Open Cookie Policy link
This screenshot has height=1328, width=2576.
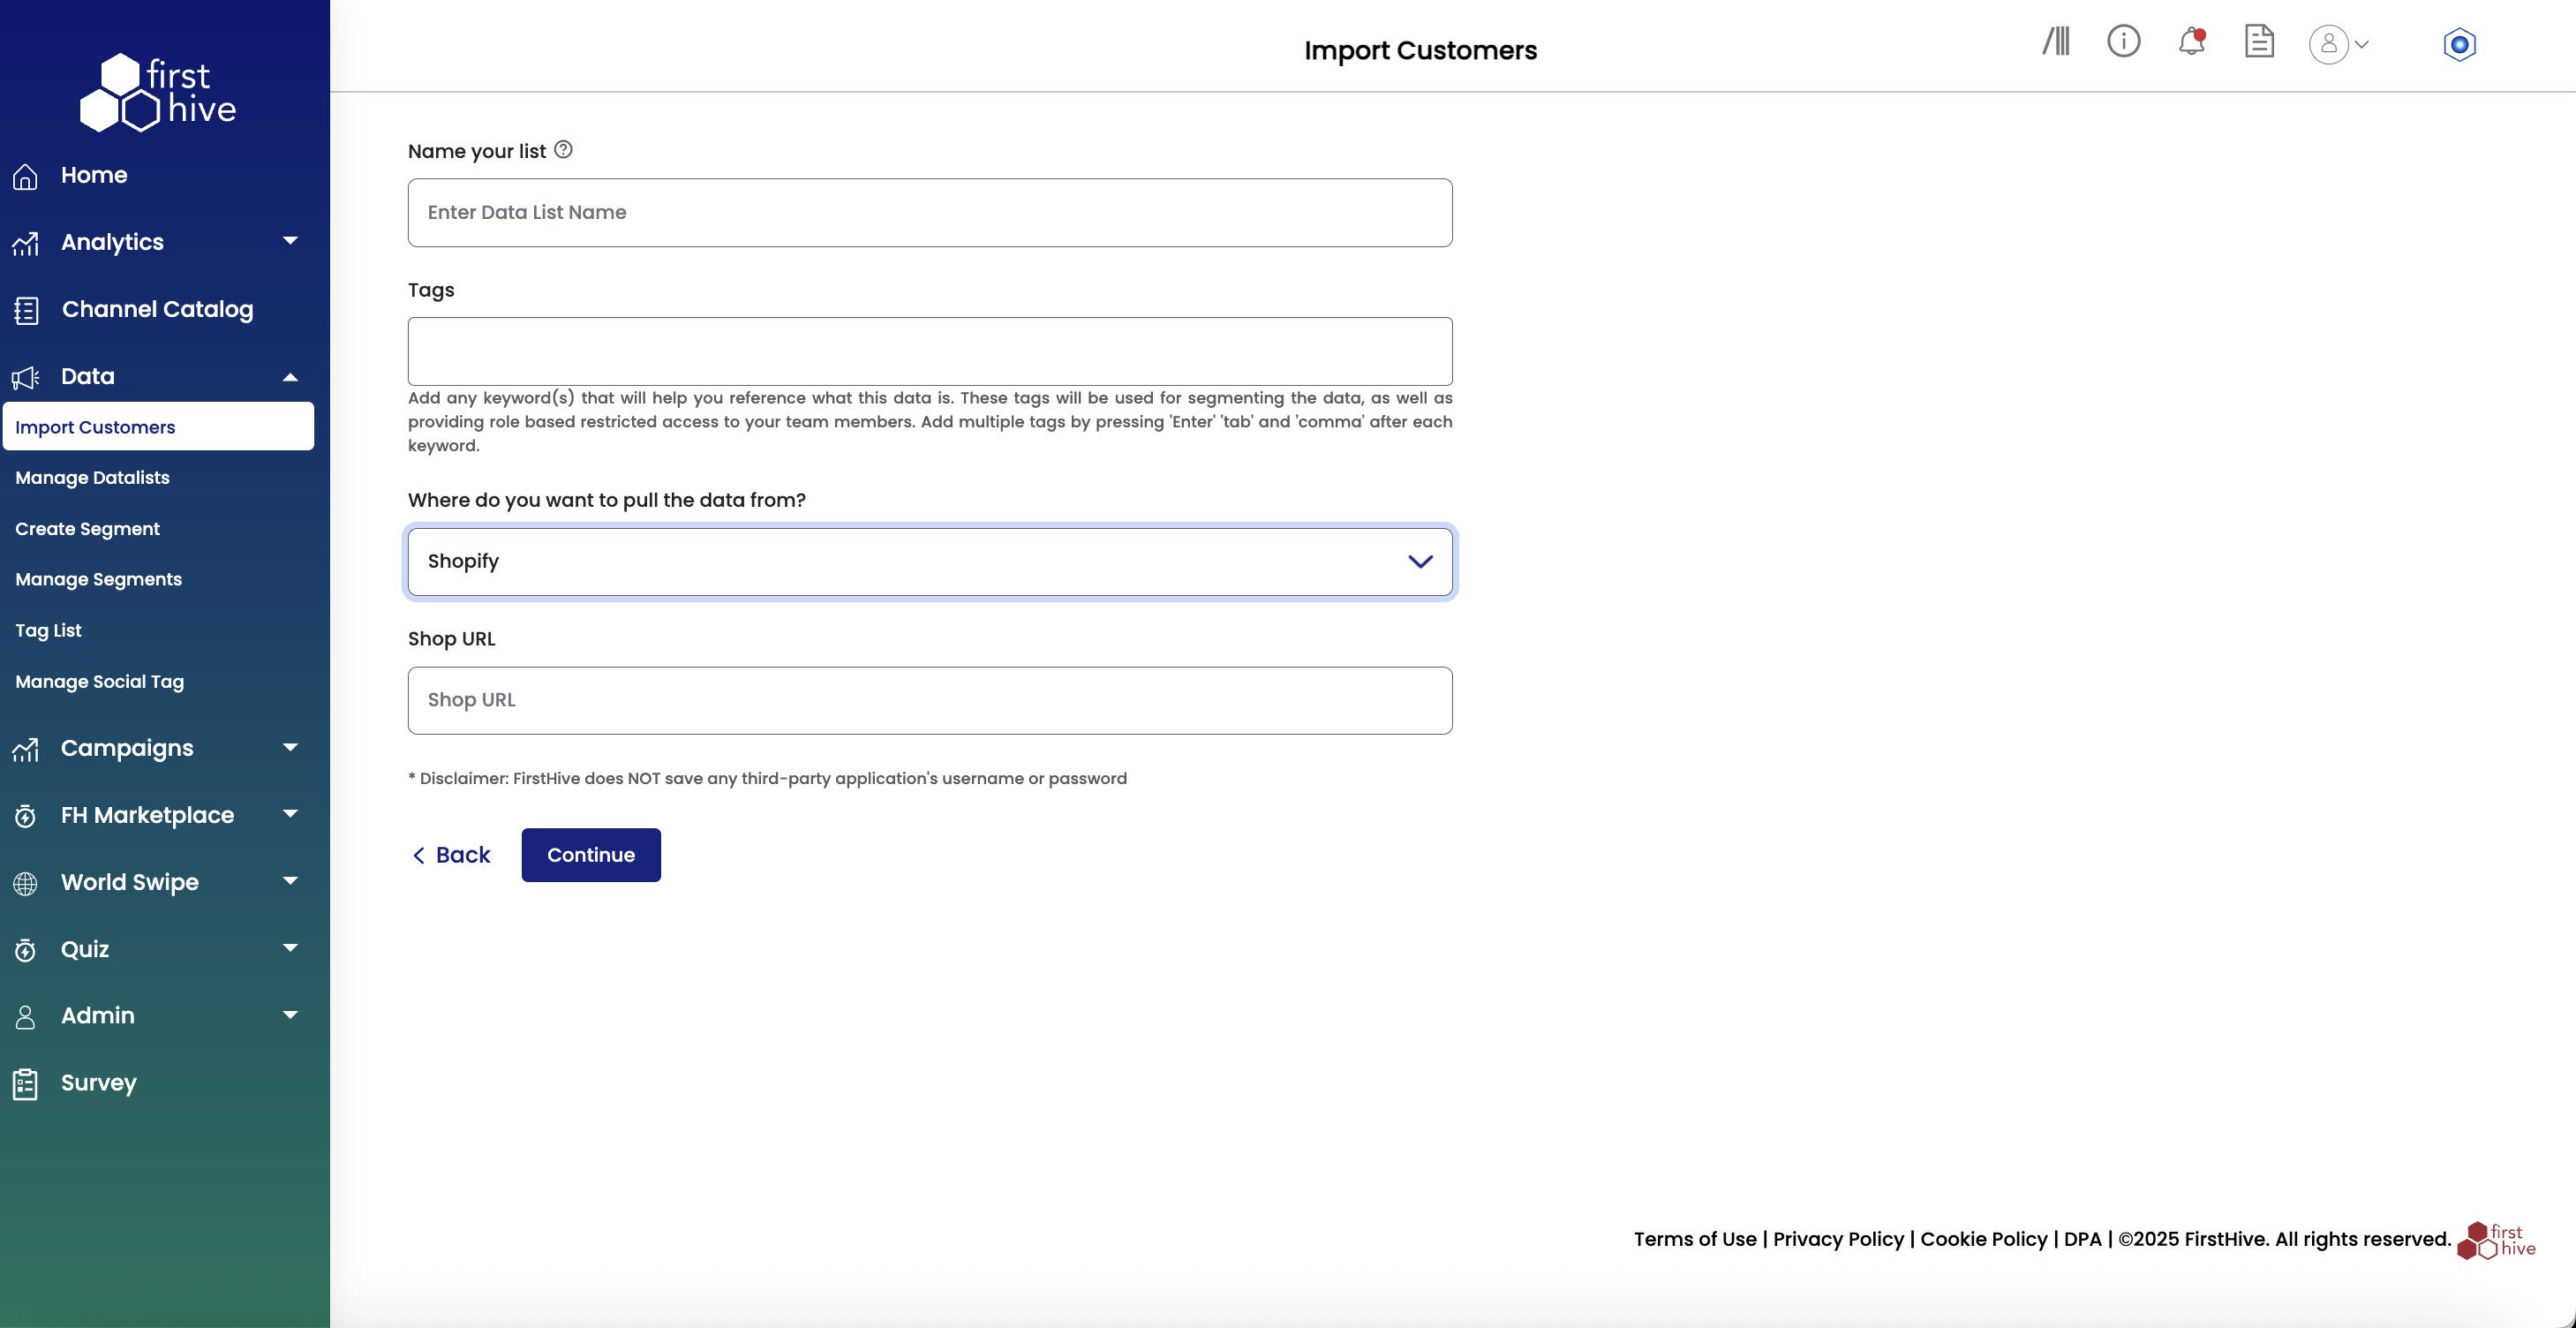(1983, 1239)
